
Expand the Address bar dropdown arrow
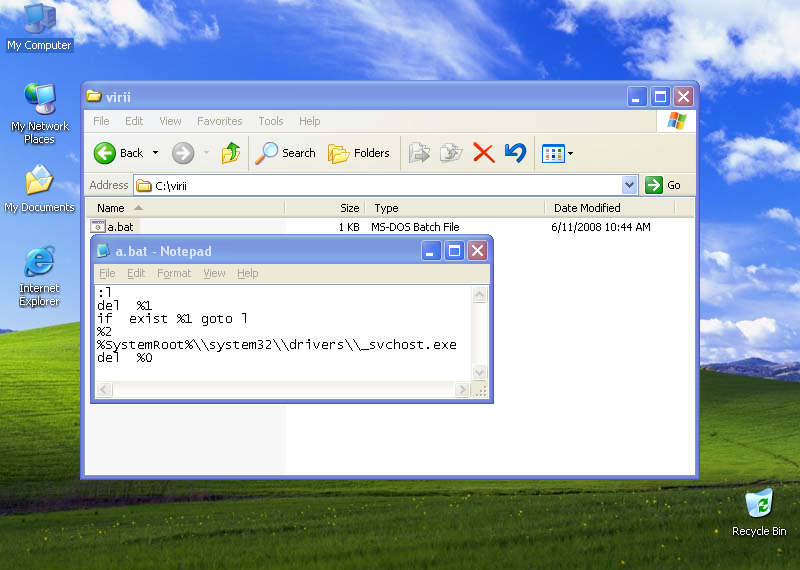(630, 185)
